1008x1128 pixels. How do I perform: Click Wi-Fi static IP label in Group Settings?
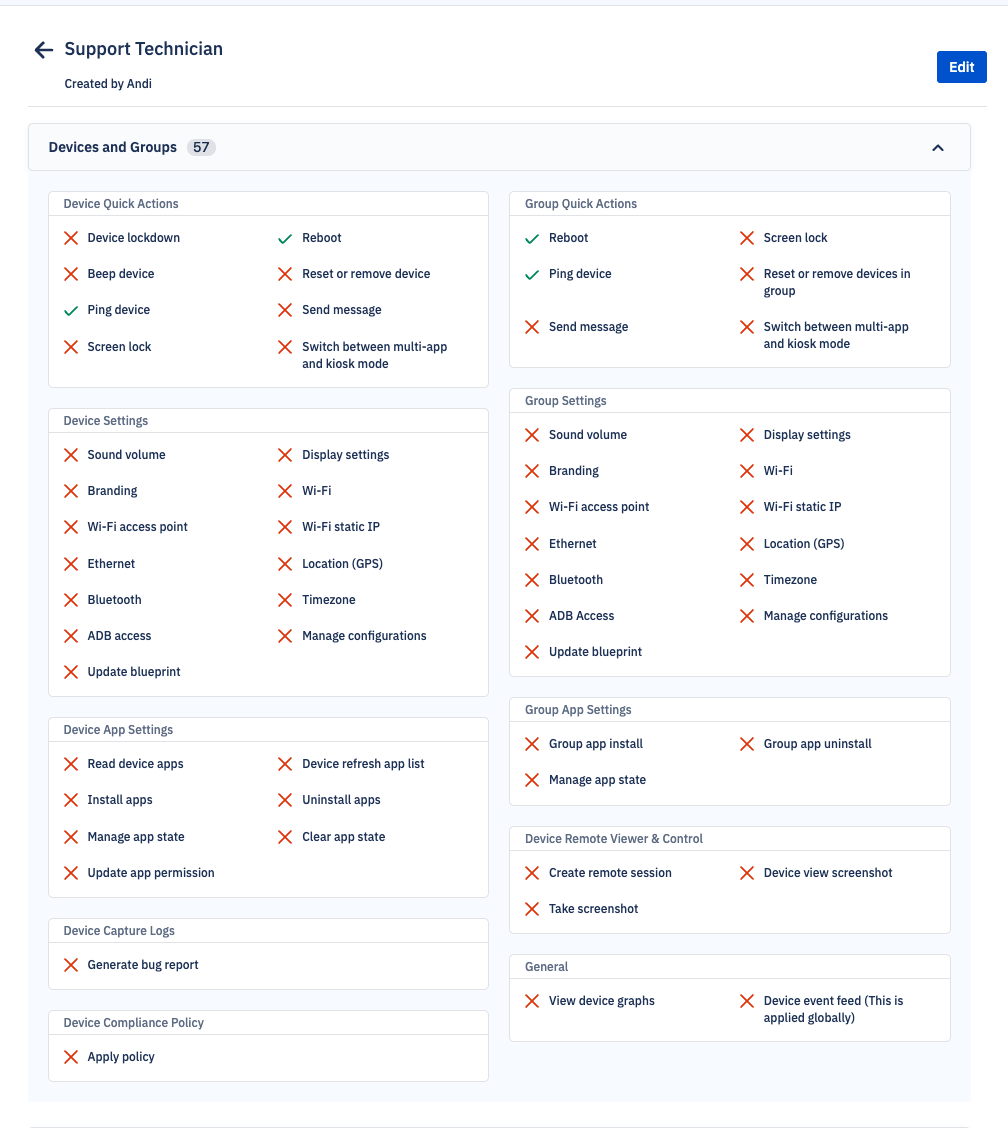[x=802, y=506]
